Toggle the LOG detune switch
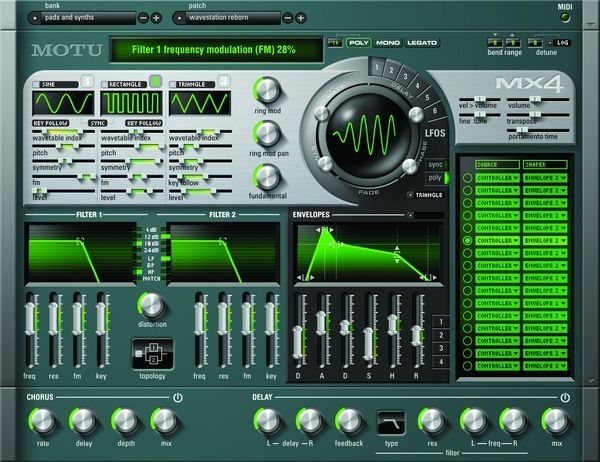 [x=560, y=42]
